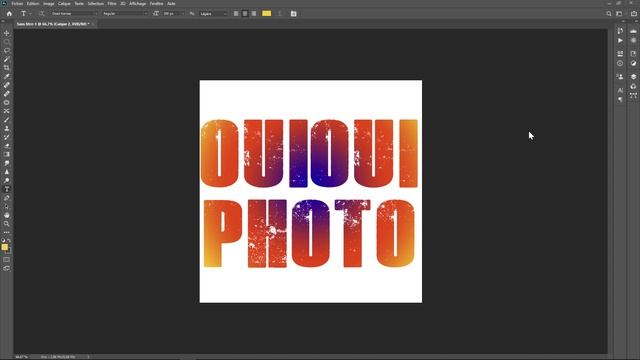Open the font size dropdown arrow
The height and width of the screenshot is (360, 640).
pyautogui.click(x=182, y=13)
